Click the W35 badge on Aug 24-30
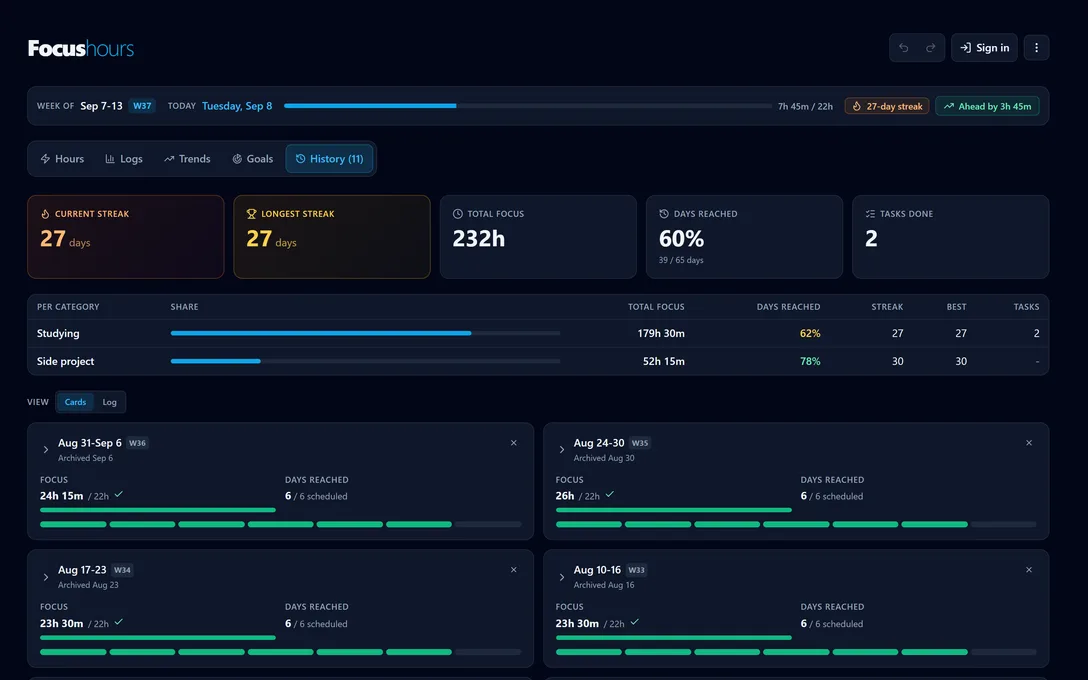 640,443
